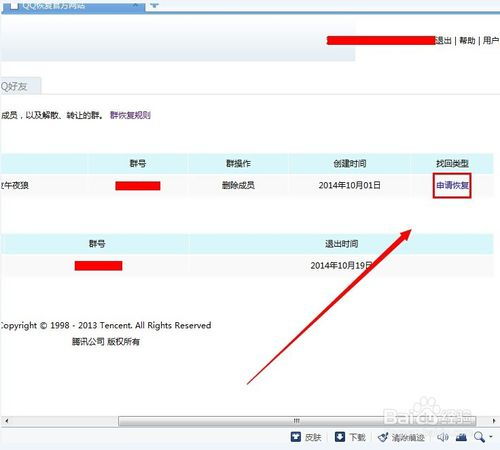Open the download (下载) arrow icon
Image resolution: width=500 pixels, height=450 pixels.
coord(340,437)
